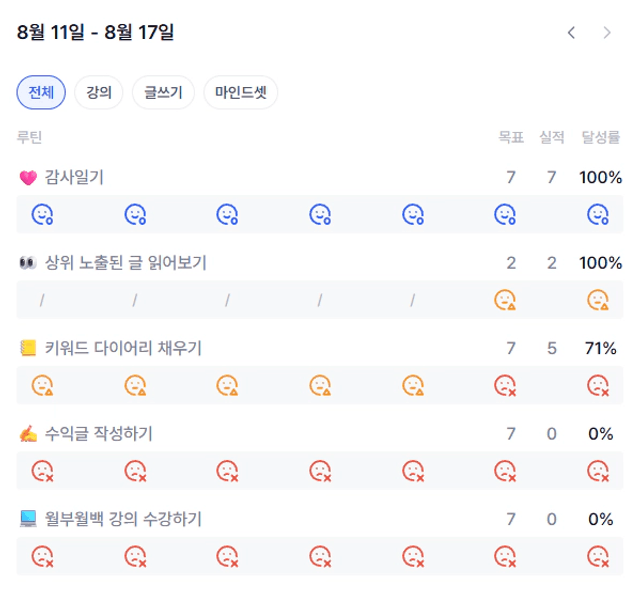640x596 pixels.
Task: Go to next week with right chevron
Action: point(606,33)
